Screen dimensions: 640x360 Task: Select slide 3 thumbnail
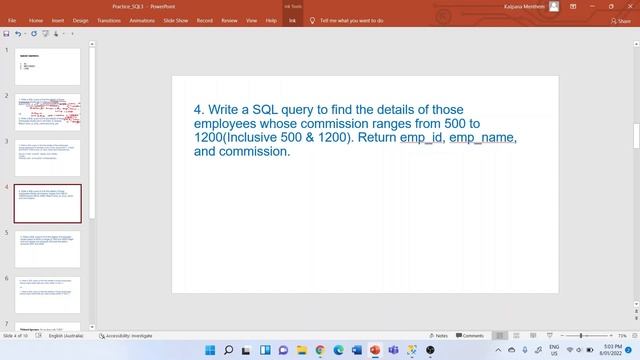coord(48,158)
